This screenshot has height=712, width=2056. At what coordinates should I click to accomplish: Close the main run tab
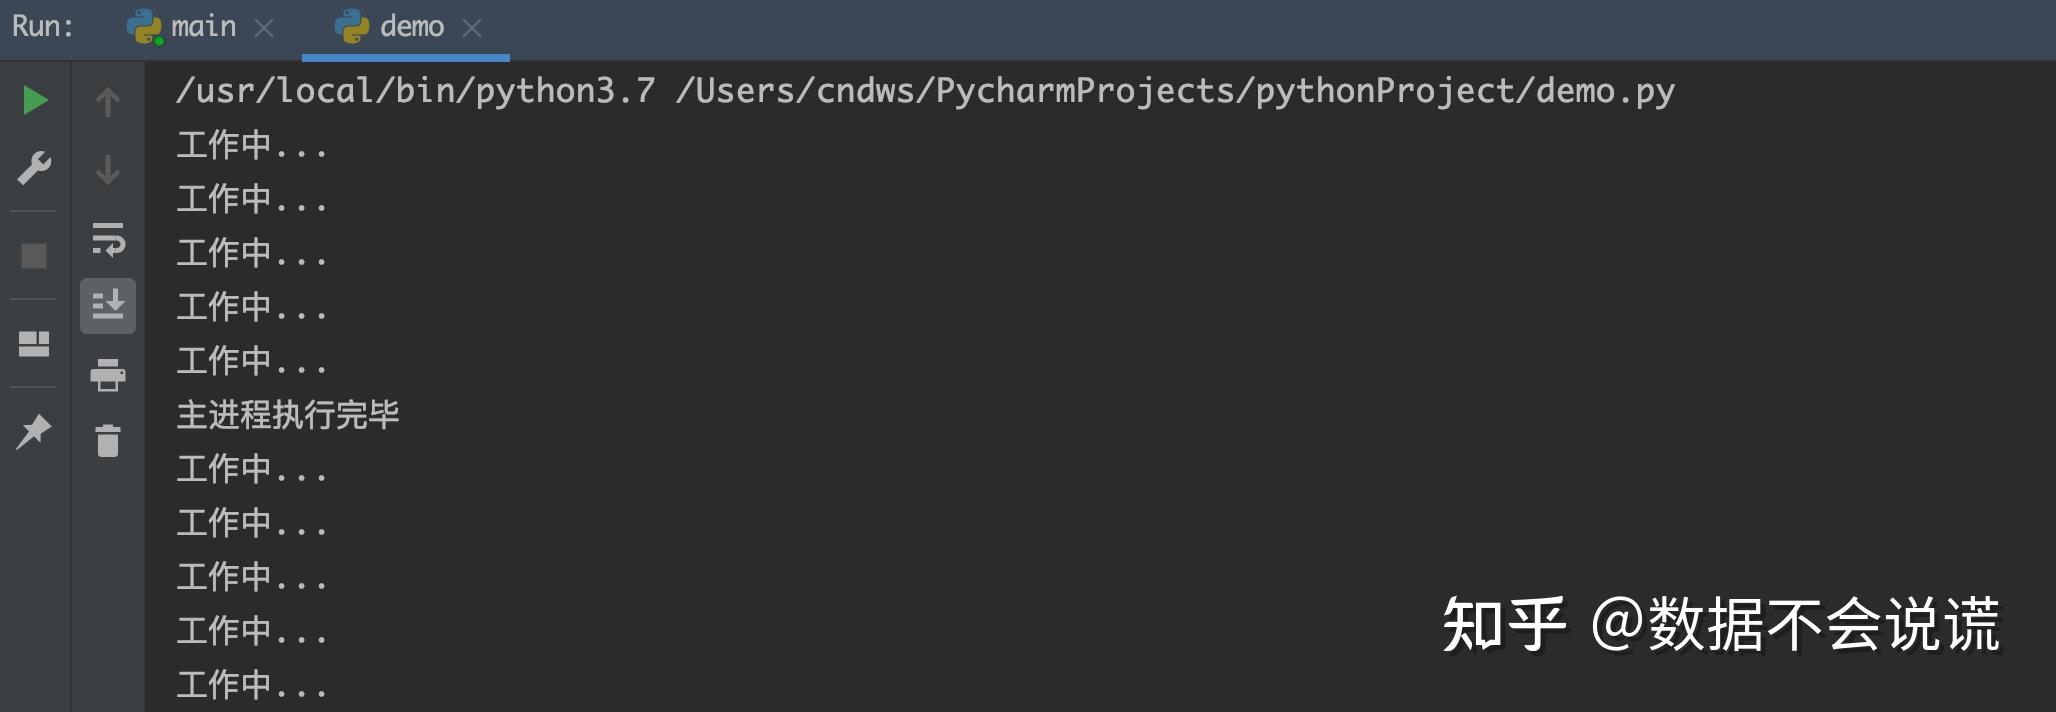[x=264, y=29]
